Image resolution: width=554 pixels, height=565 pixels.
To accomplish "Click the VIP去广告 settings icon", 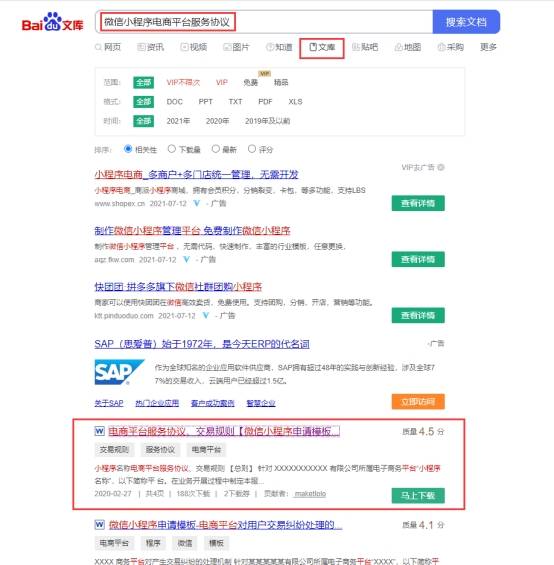I will click(441, 168).
